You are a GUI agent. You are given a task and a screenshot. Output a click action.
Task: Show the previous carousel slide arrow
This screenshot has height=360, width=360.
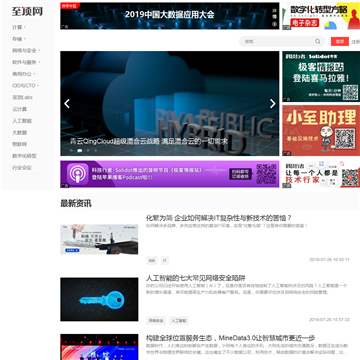67,104
